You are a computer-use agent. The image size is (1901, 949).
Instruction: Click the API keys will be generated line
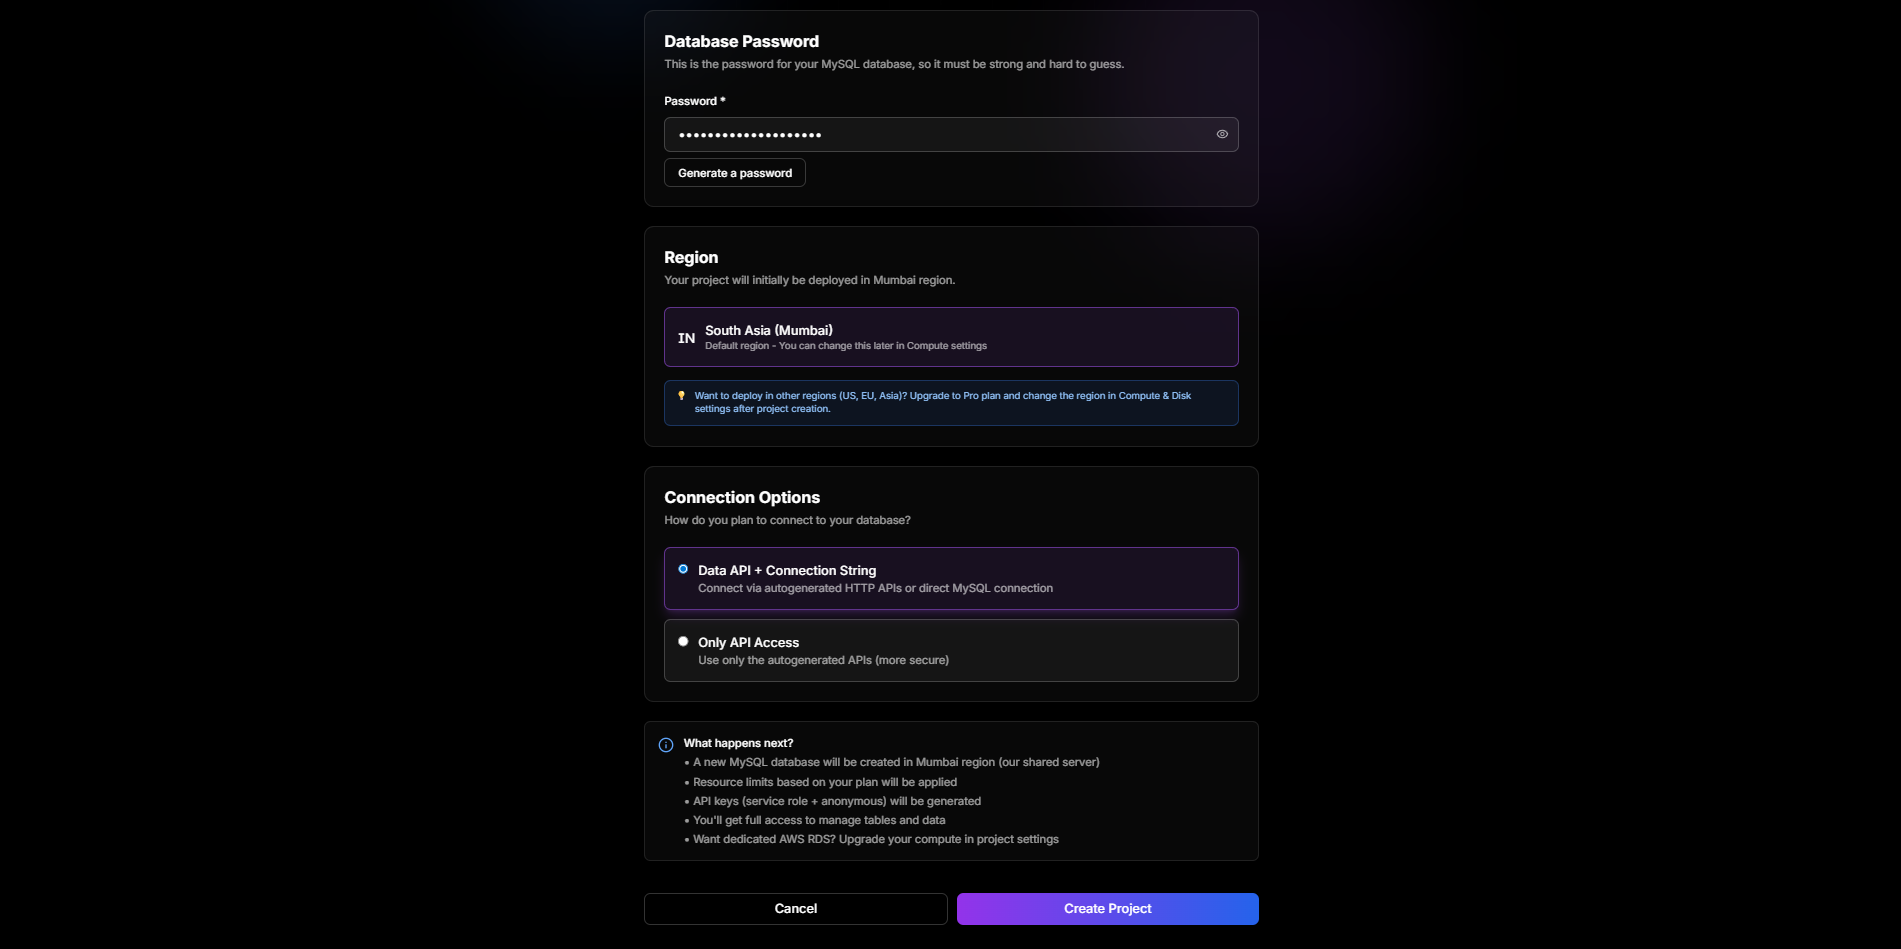click(836, 801)
